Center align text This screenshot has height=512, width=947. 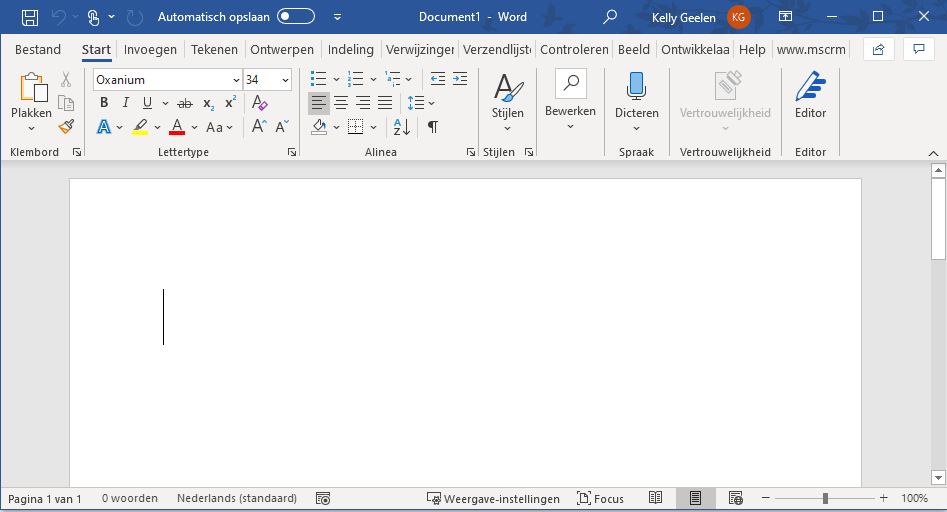coord(341,103)
